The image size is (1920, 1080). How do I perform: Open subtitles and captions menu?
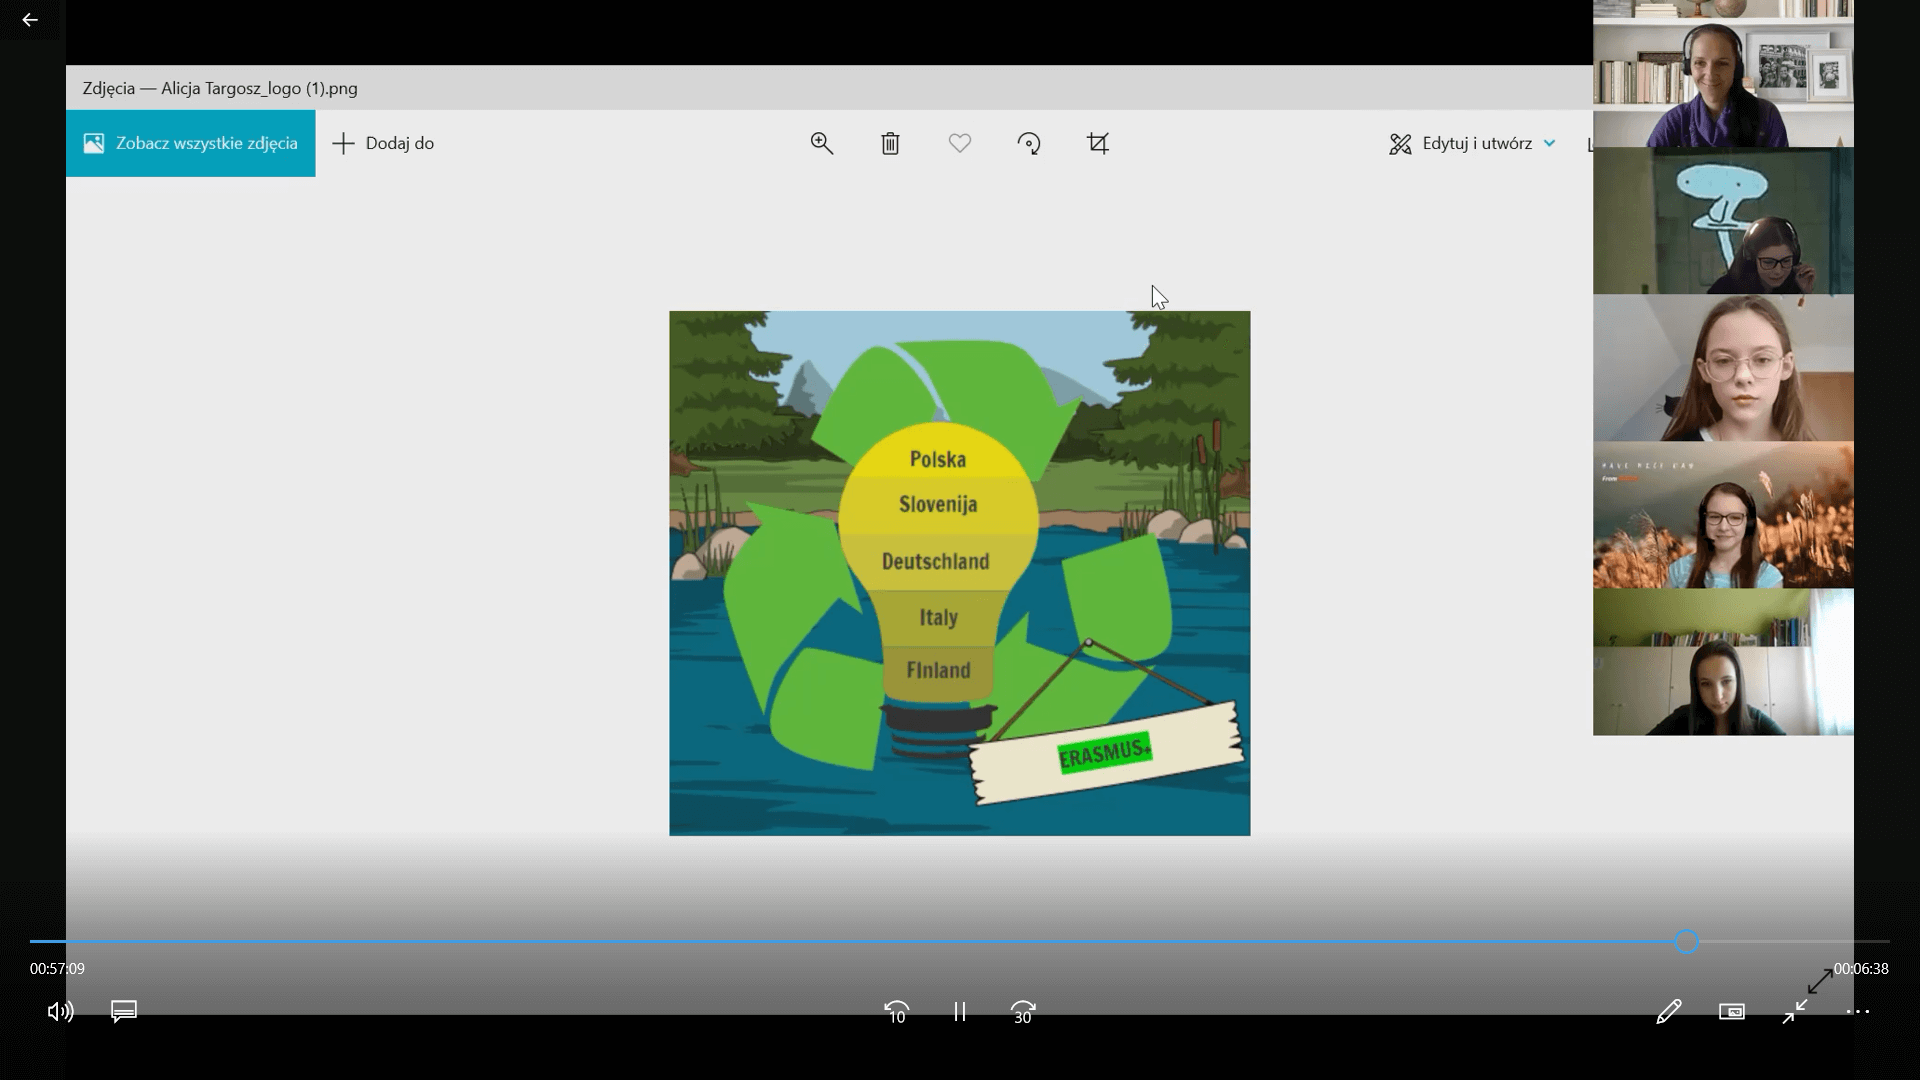[124, 1012]
